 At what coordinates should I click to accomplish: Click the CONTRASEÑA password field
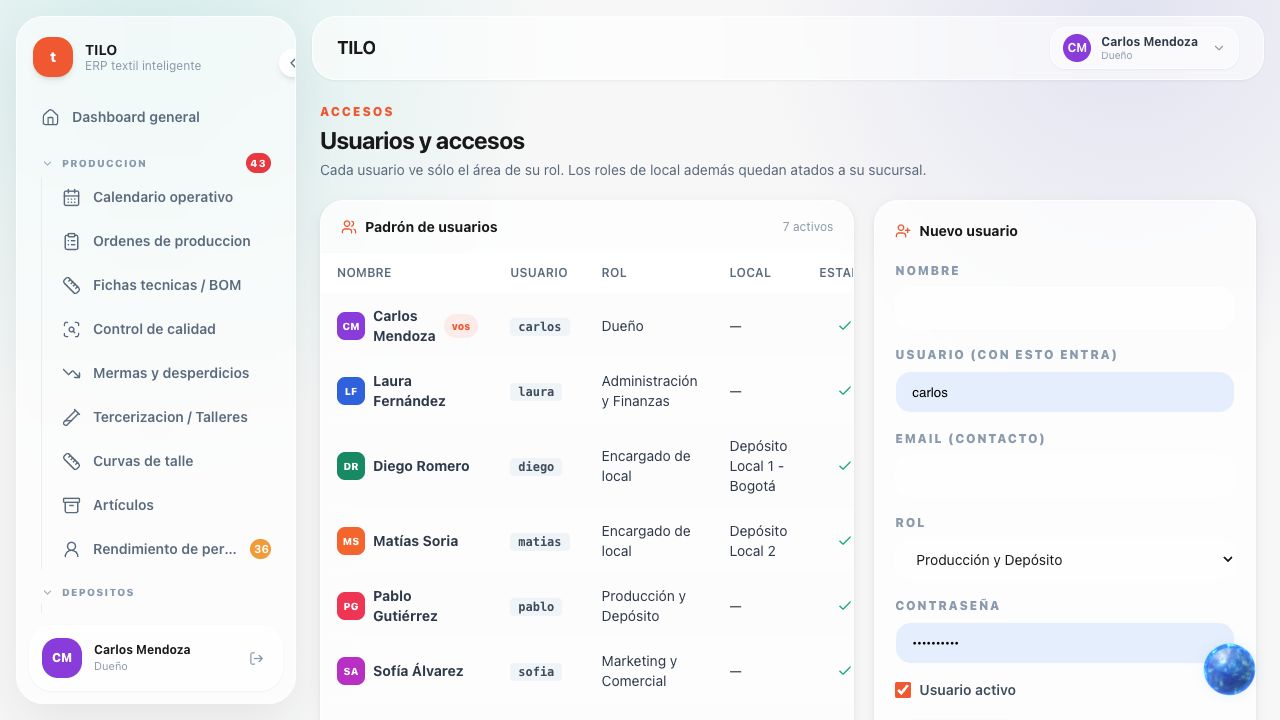coord(1065,643)
